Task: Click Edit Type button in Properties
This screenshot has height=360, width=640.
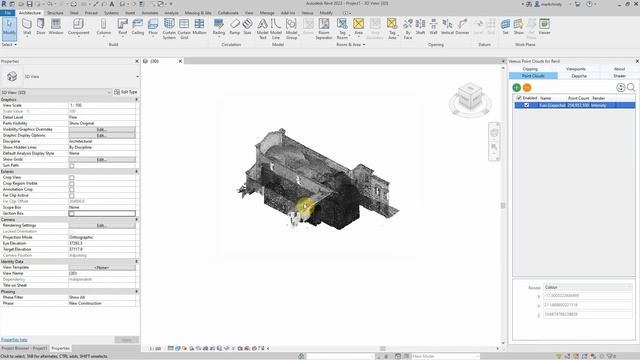Action: 126,92
